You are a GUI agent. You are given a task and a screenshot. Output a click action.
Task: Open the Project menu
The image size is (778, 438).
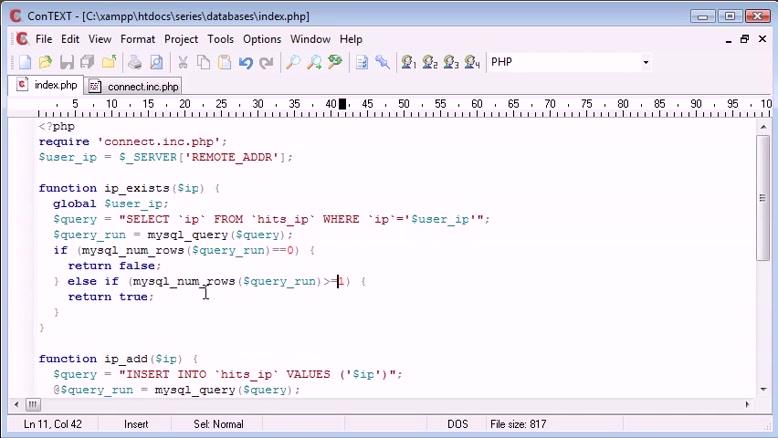[181, 39]
